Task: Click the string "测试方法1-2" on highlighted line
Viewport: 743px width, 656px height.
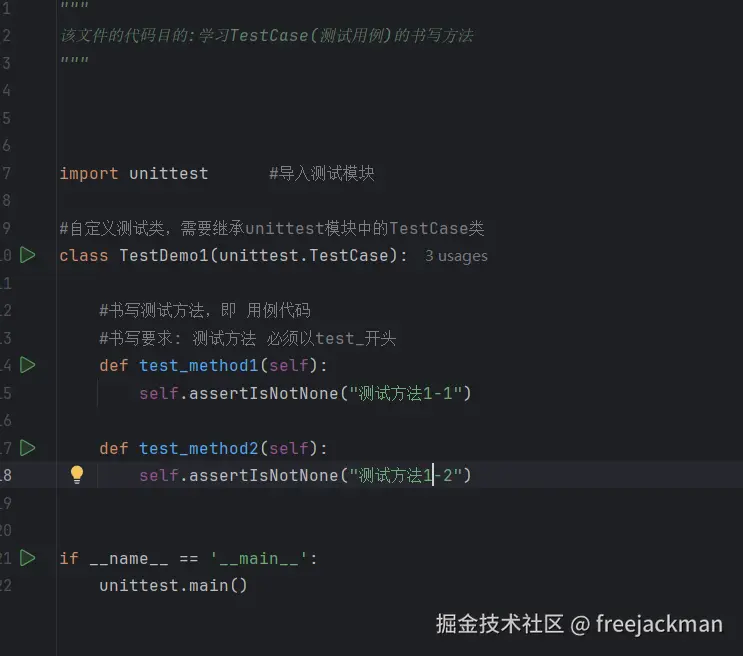Action: click(405, 475)
